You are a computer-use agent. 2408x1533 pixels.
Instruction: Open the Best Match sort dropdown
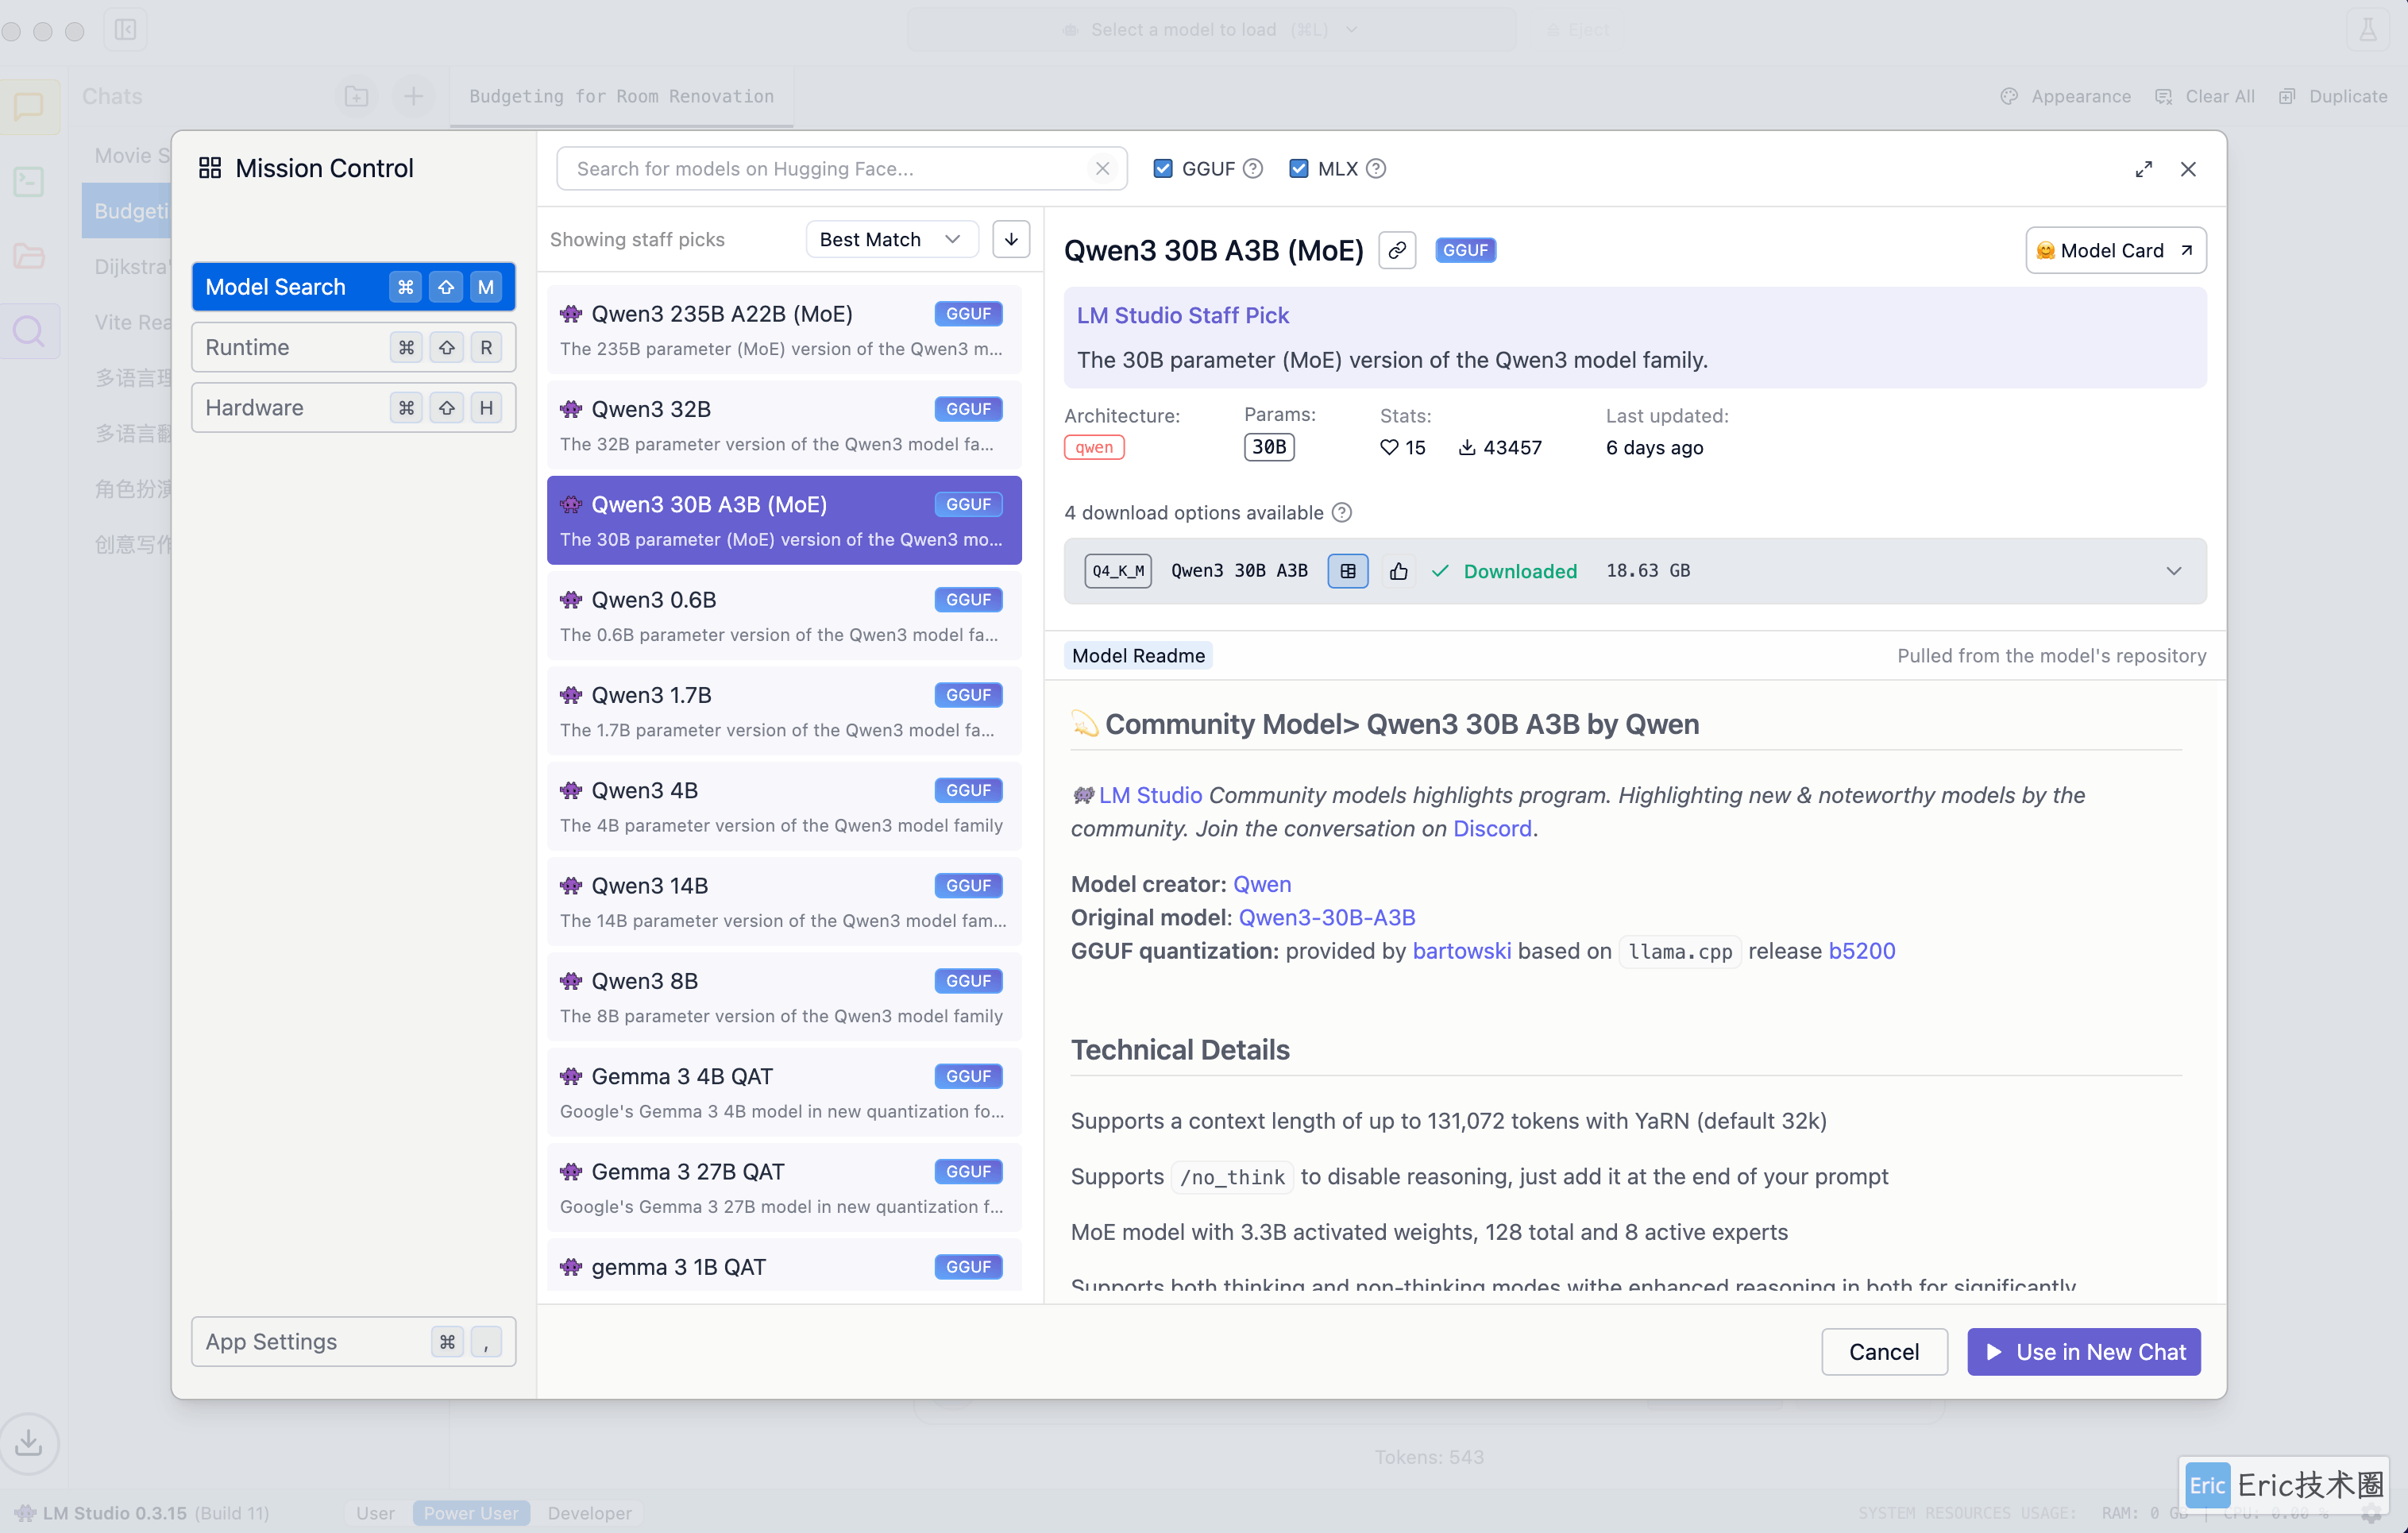(890, 239)
